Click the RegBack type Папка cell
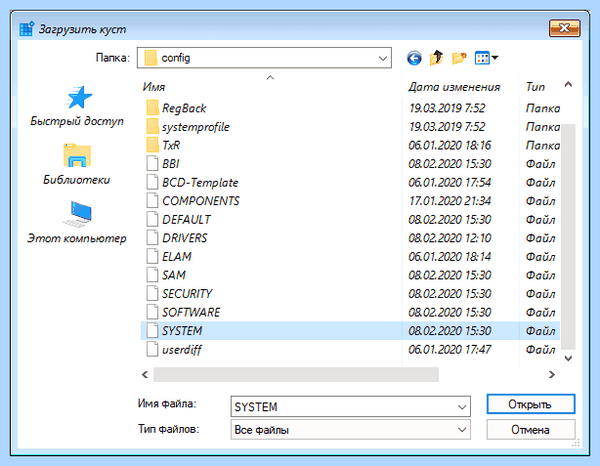The width and height of the screenshot is (600, 466). coord(543,108)
